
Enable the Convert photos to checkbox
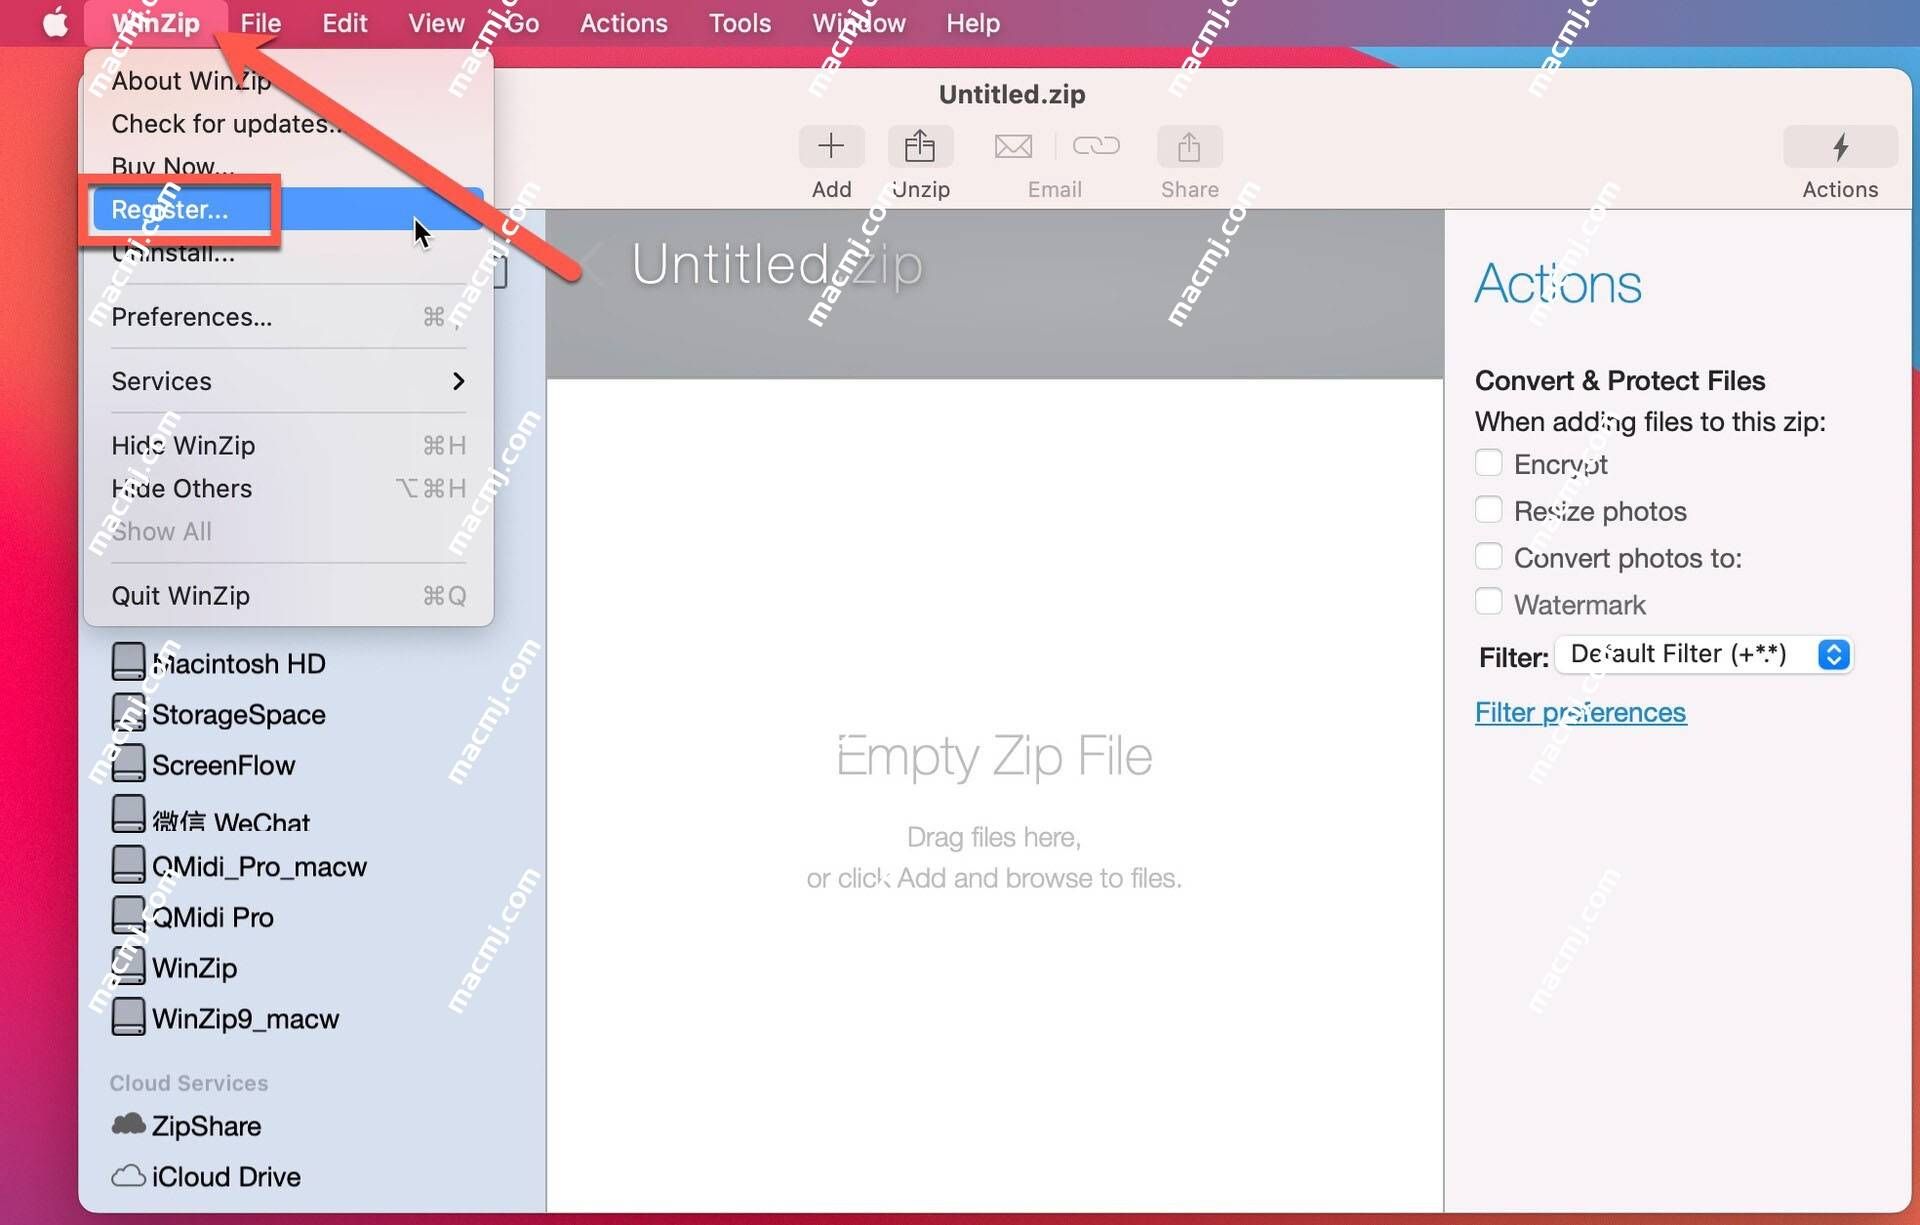(1488, 556)
